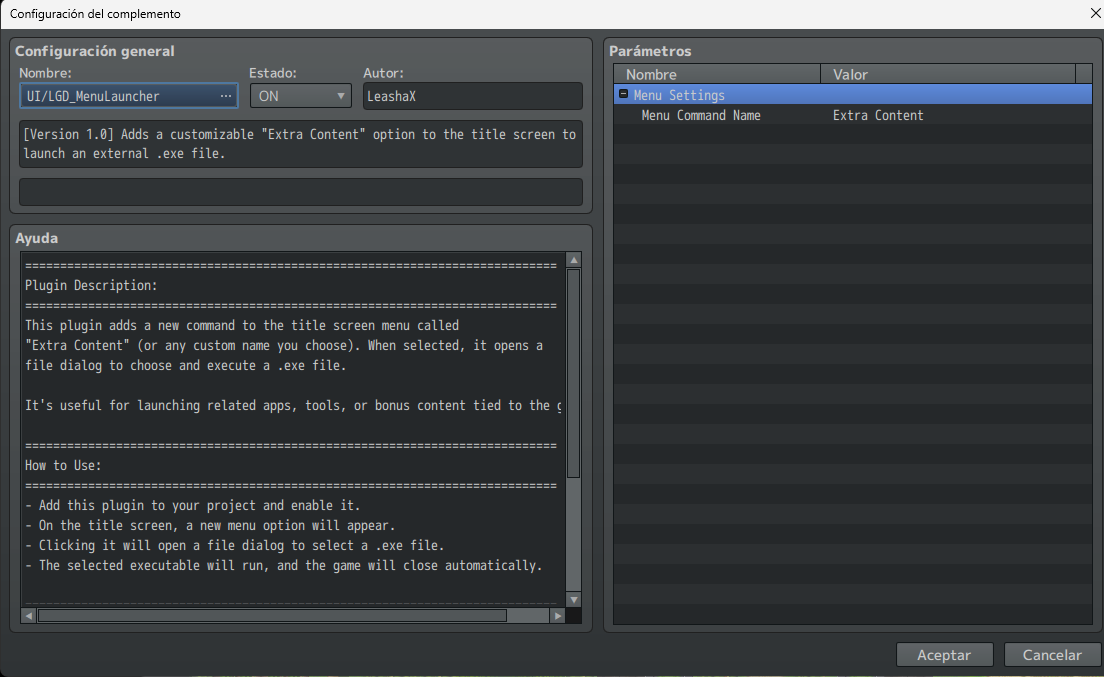Click the Aceptar button
The width and height of the screenshot is (1104, 677).
coord(944,655)
